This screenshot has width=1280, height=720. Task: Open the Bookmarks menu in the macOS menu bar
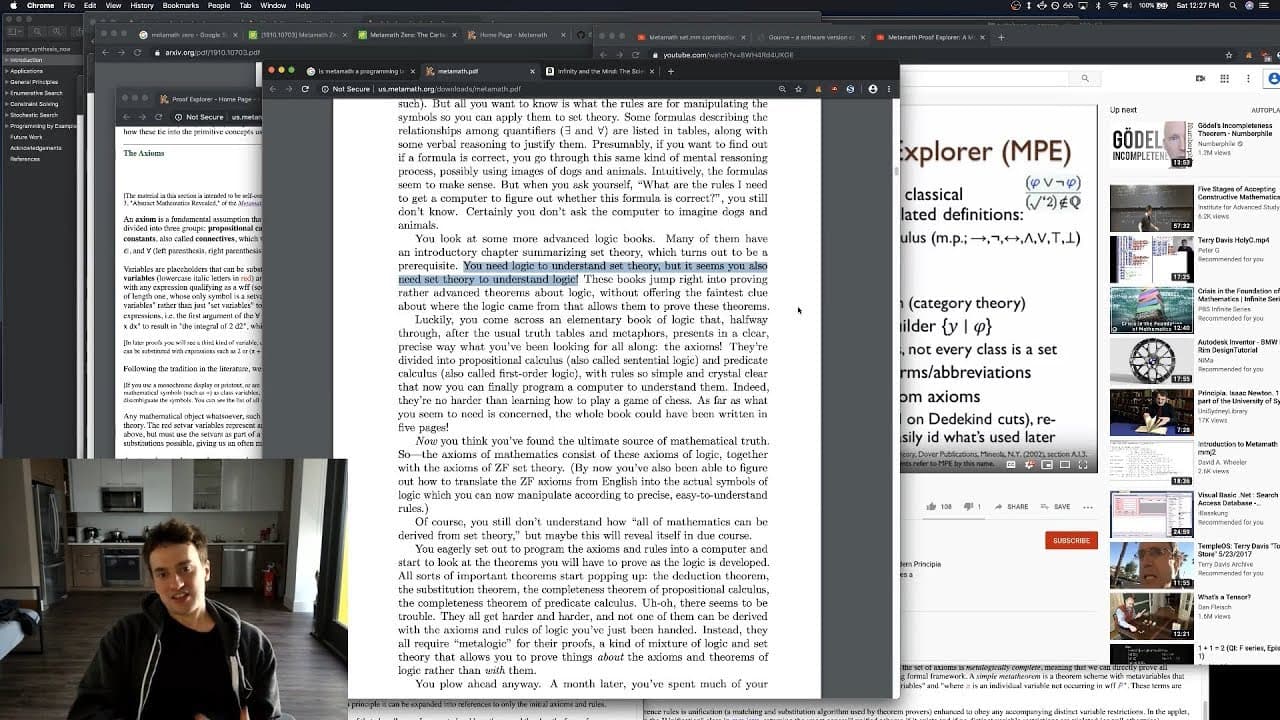181,6
